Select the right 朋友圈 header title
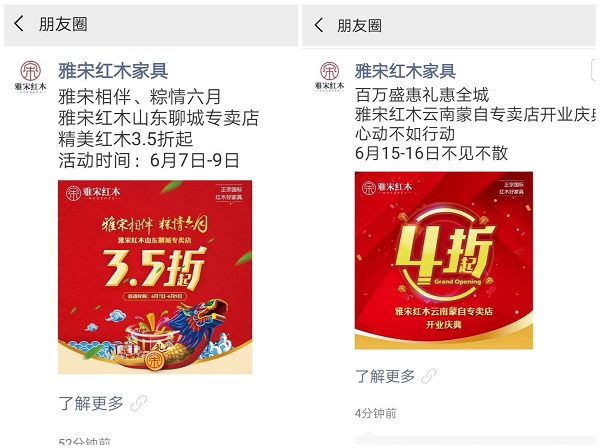 coord(359,26)
